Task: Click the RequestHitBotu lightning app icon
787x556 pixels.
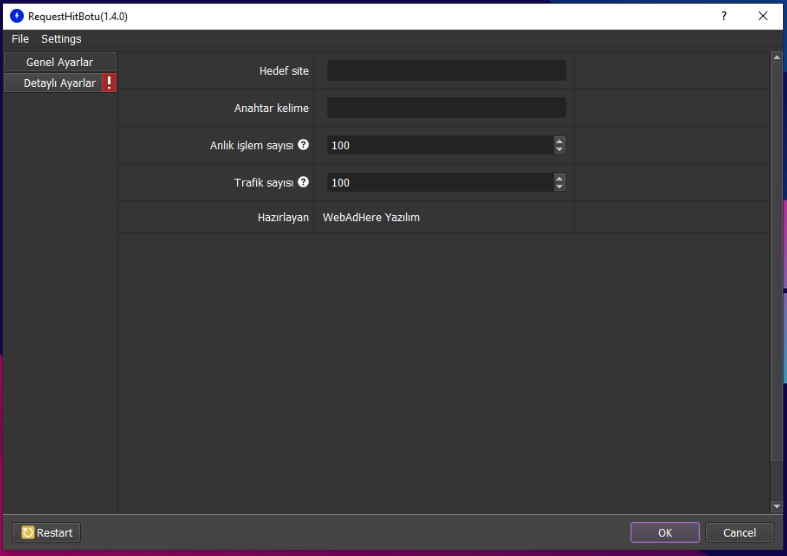Action: coord(16,16)
